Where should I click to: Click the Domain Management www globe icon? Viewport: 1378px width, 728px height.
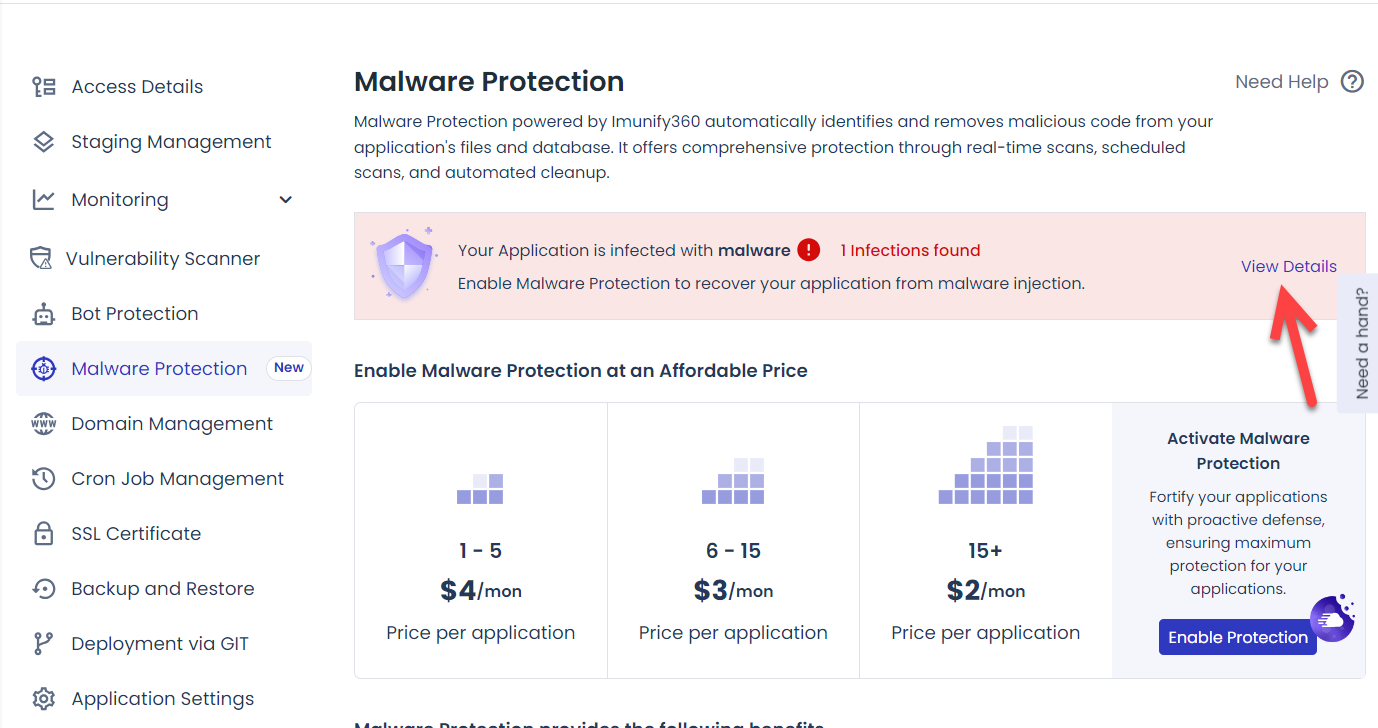pos(43,424)
